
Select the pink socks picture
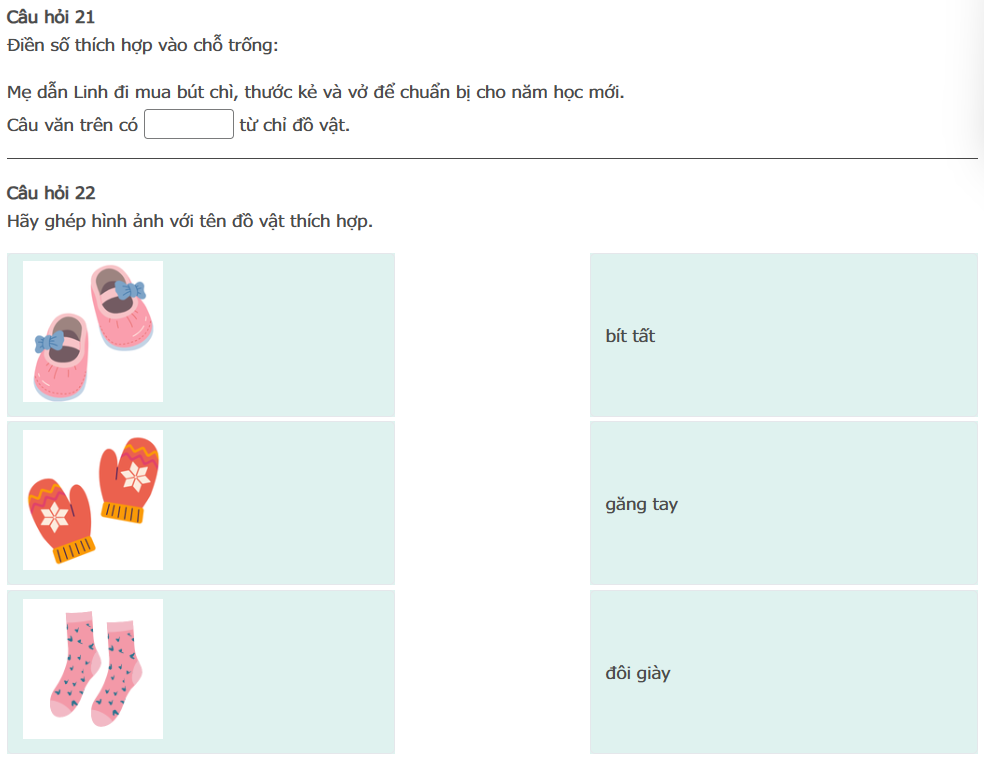[93, 669]
